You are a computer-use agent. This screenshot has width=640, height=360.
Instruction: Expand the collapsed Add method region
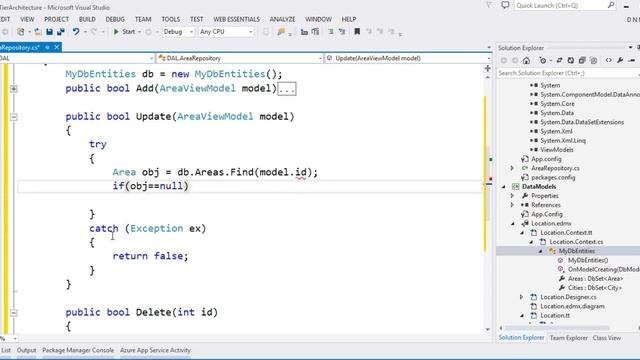[13, 89]
